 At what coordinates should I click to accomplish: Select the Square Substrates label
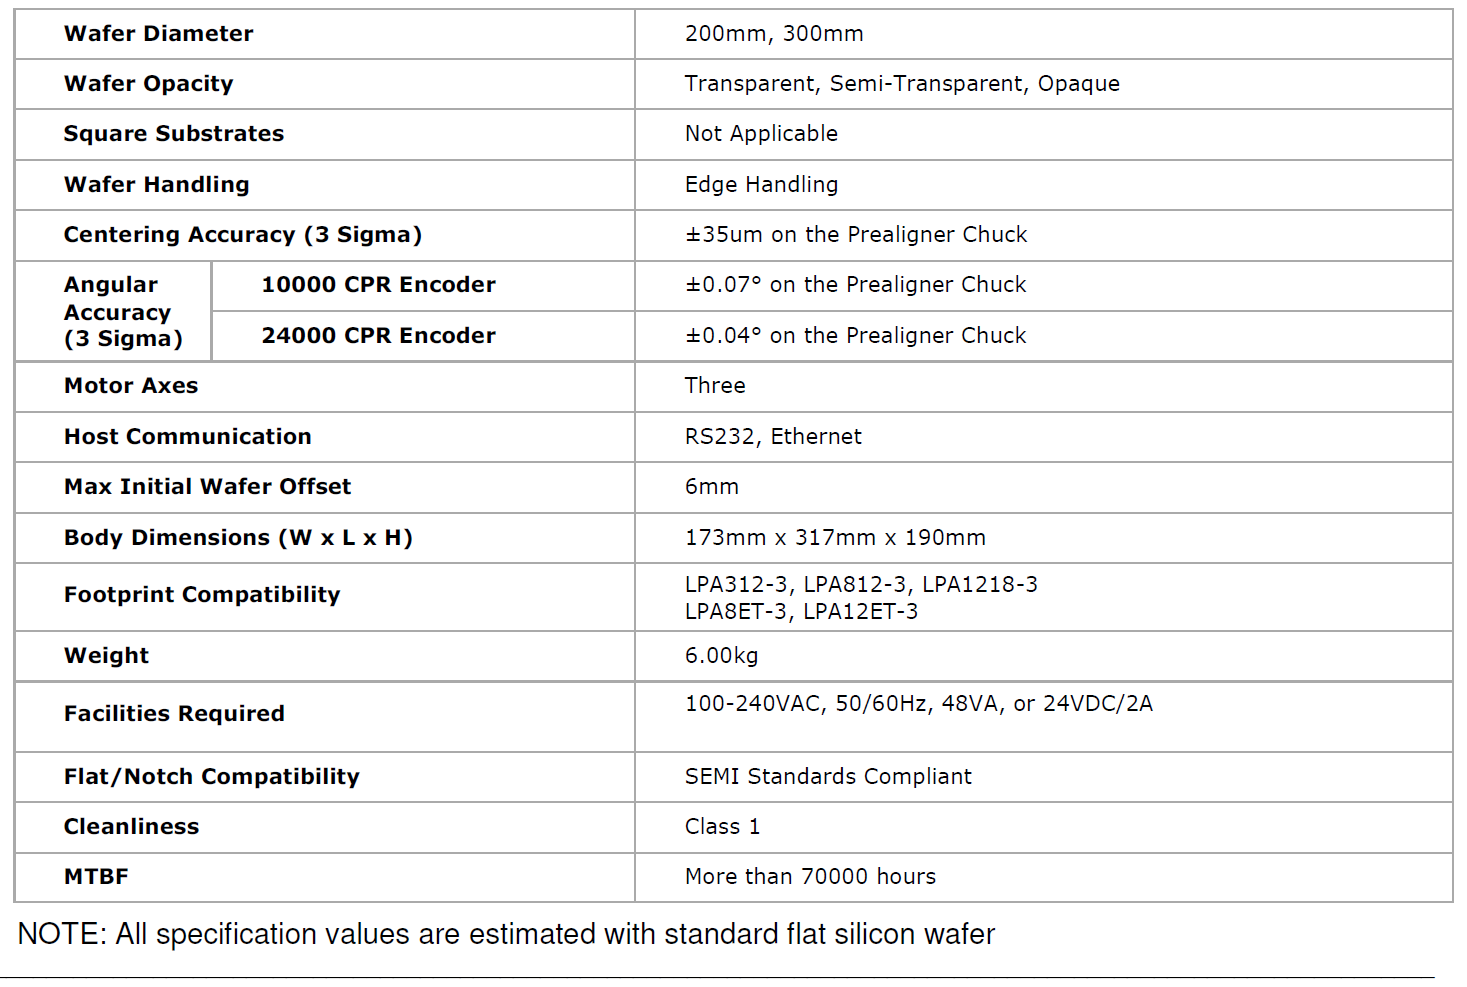pos(174,134)
